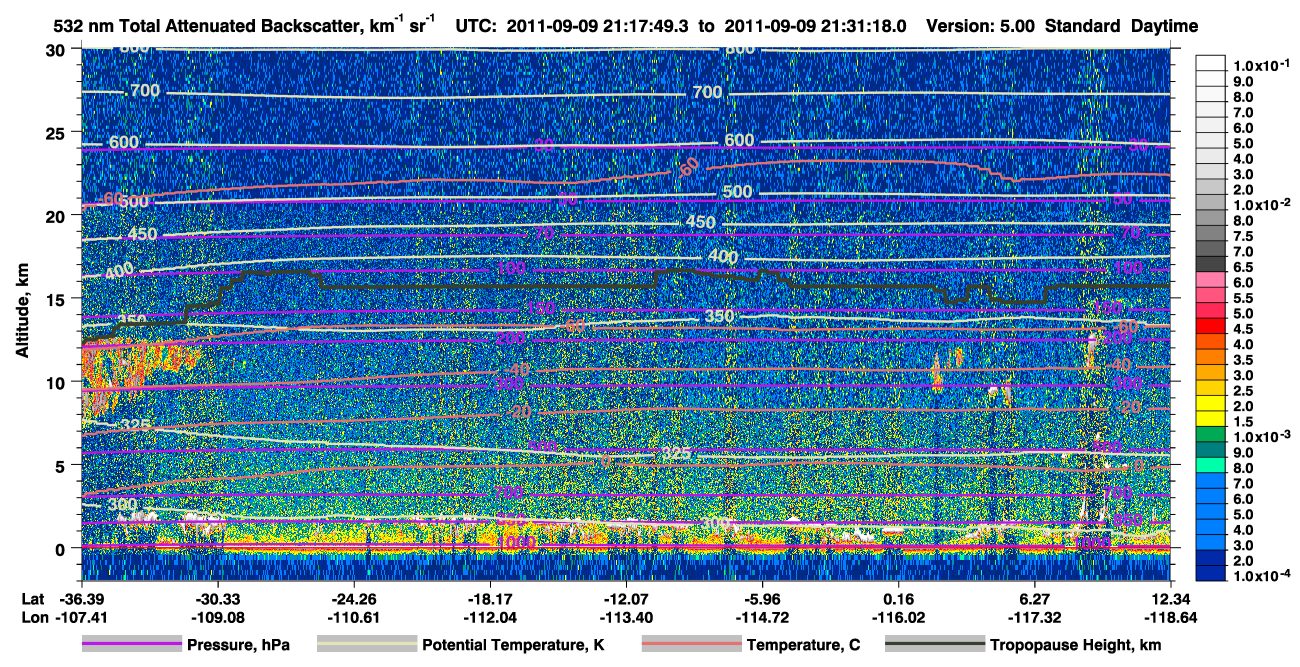
Task: Select the 'Temperature, C' legend label
Action: point(803,646)
